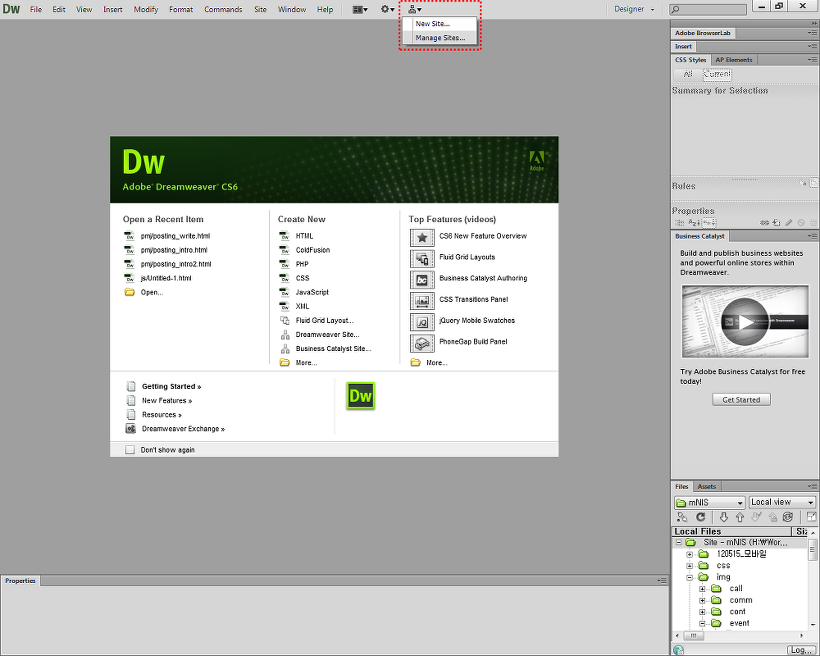Click Show only set properties icon
This screenshot has height=656, width=820.
click(x=709, y=223)
